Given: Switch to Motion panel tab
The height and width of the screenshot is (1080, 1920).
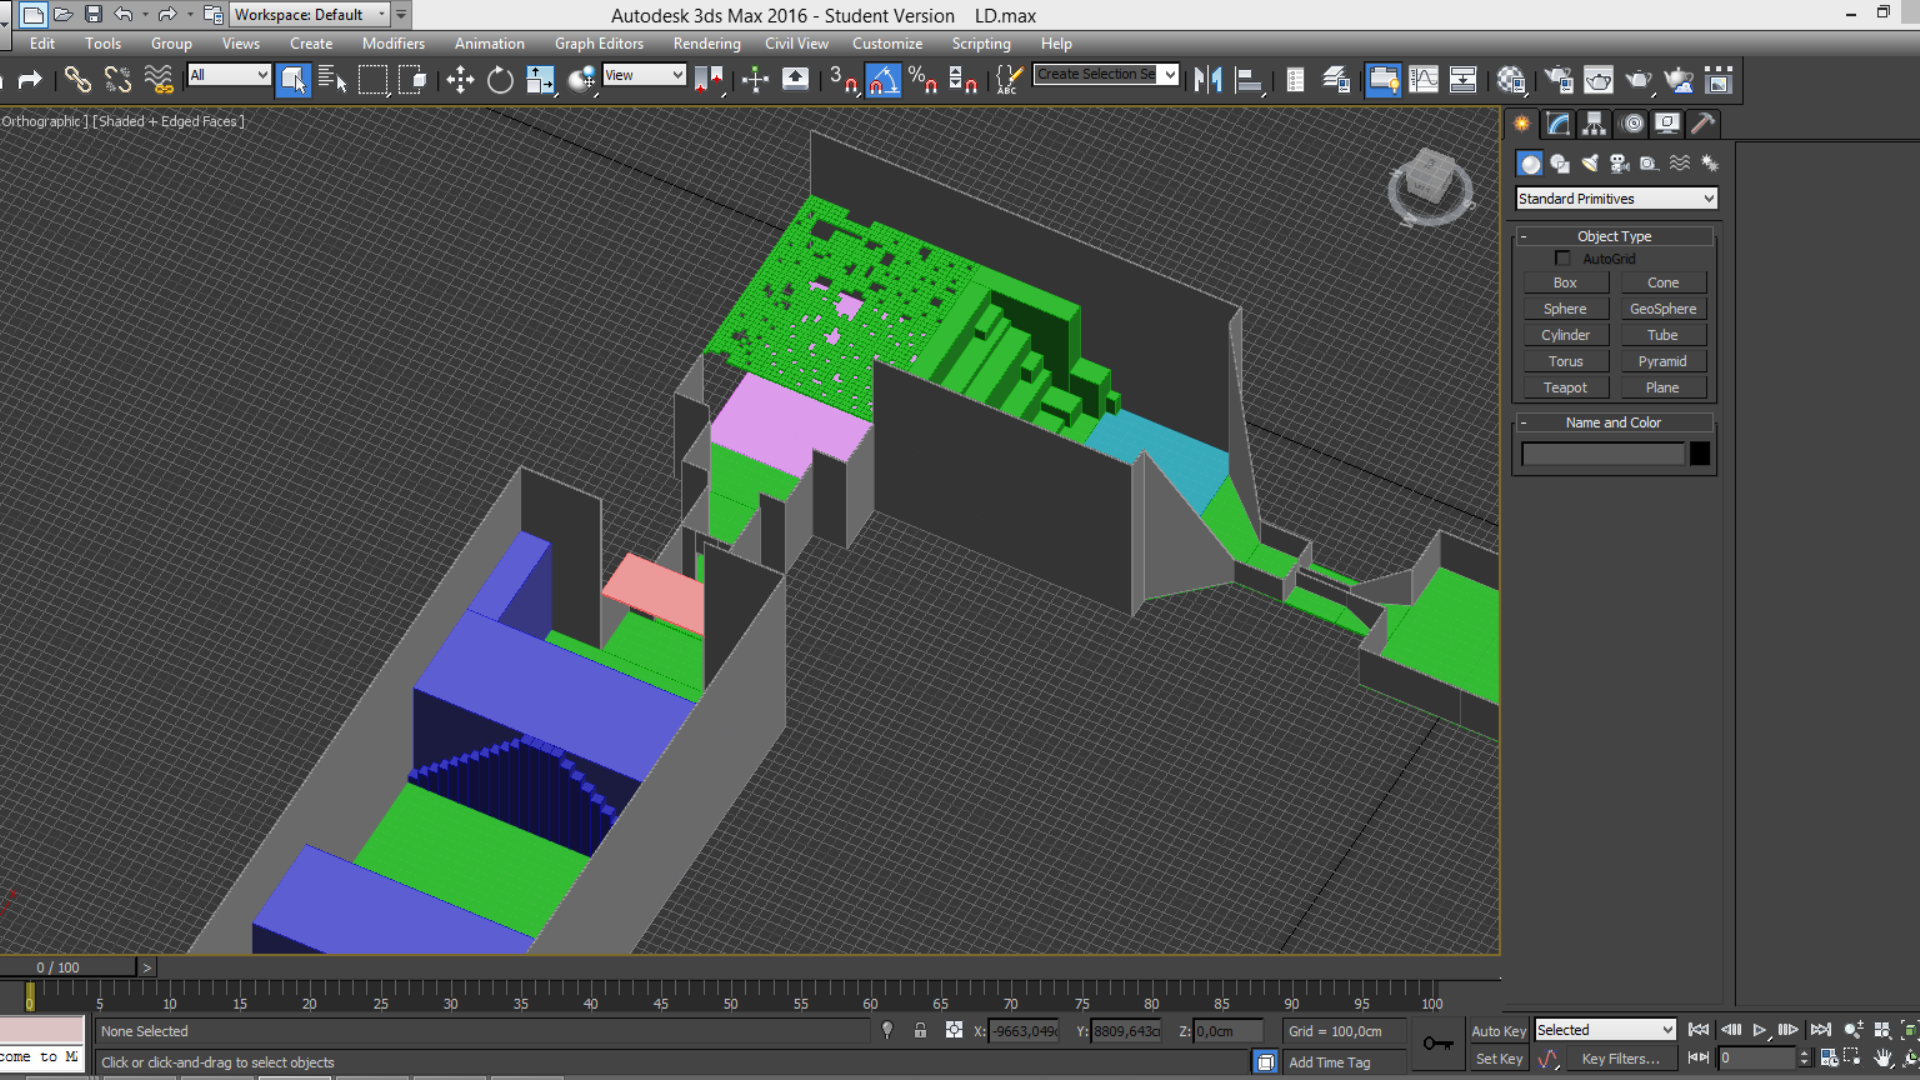Looking at the screenshot, I should pos(1632,123).
